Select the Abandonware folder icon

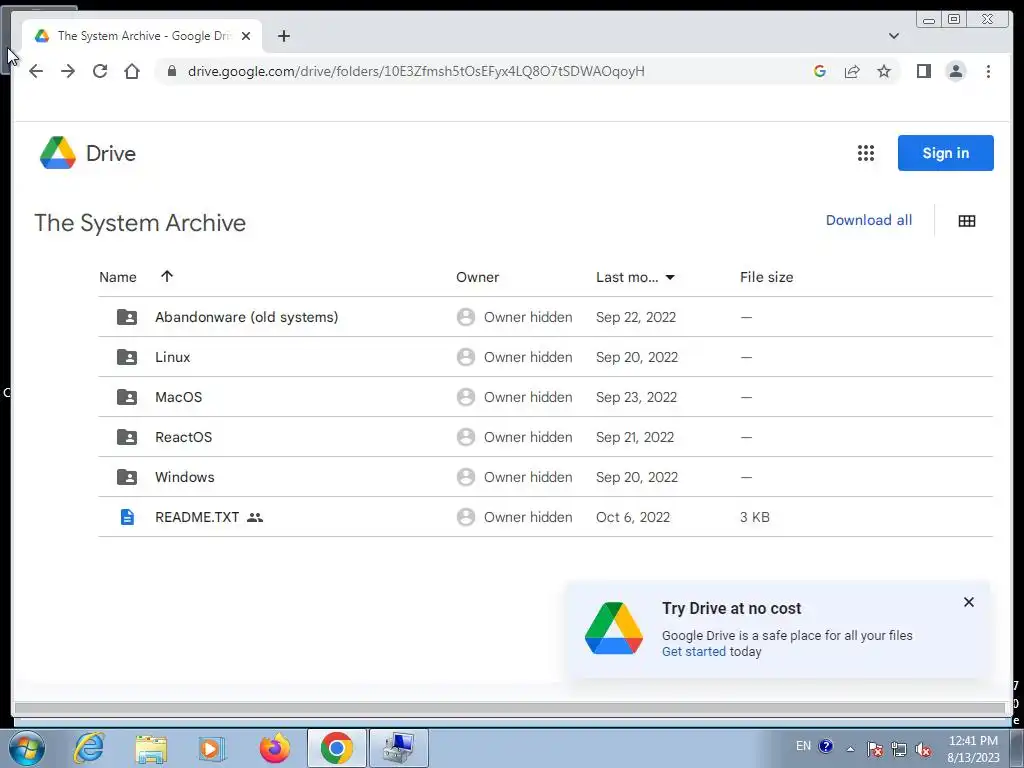point(127,317)
